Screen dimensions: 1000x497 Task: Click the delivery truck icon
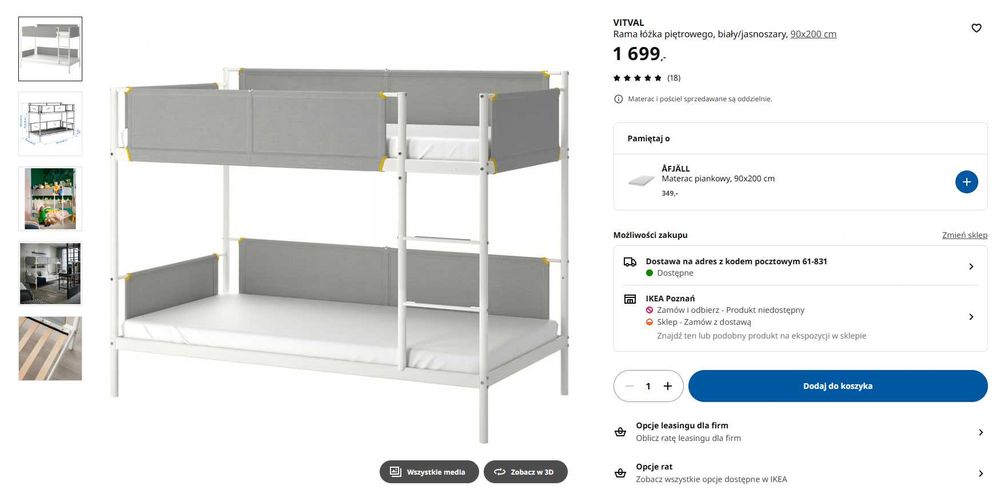click(630, 262)
